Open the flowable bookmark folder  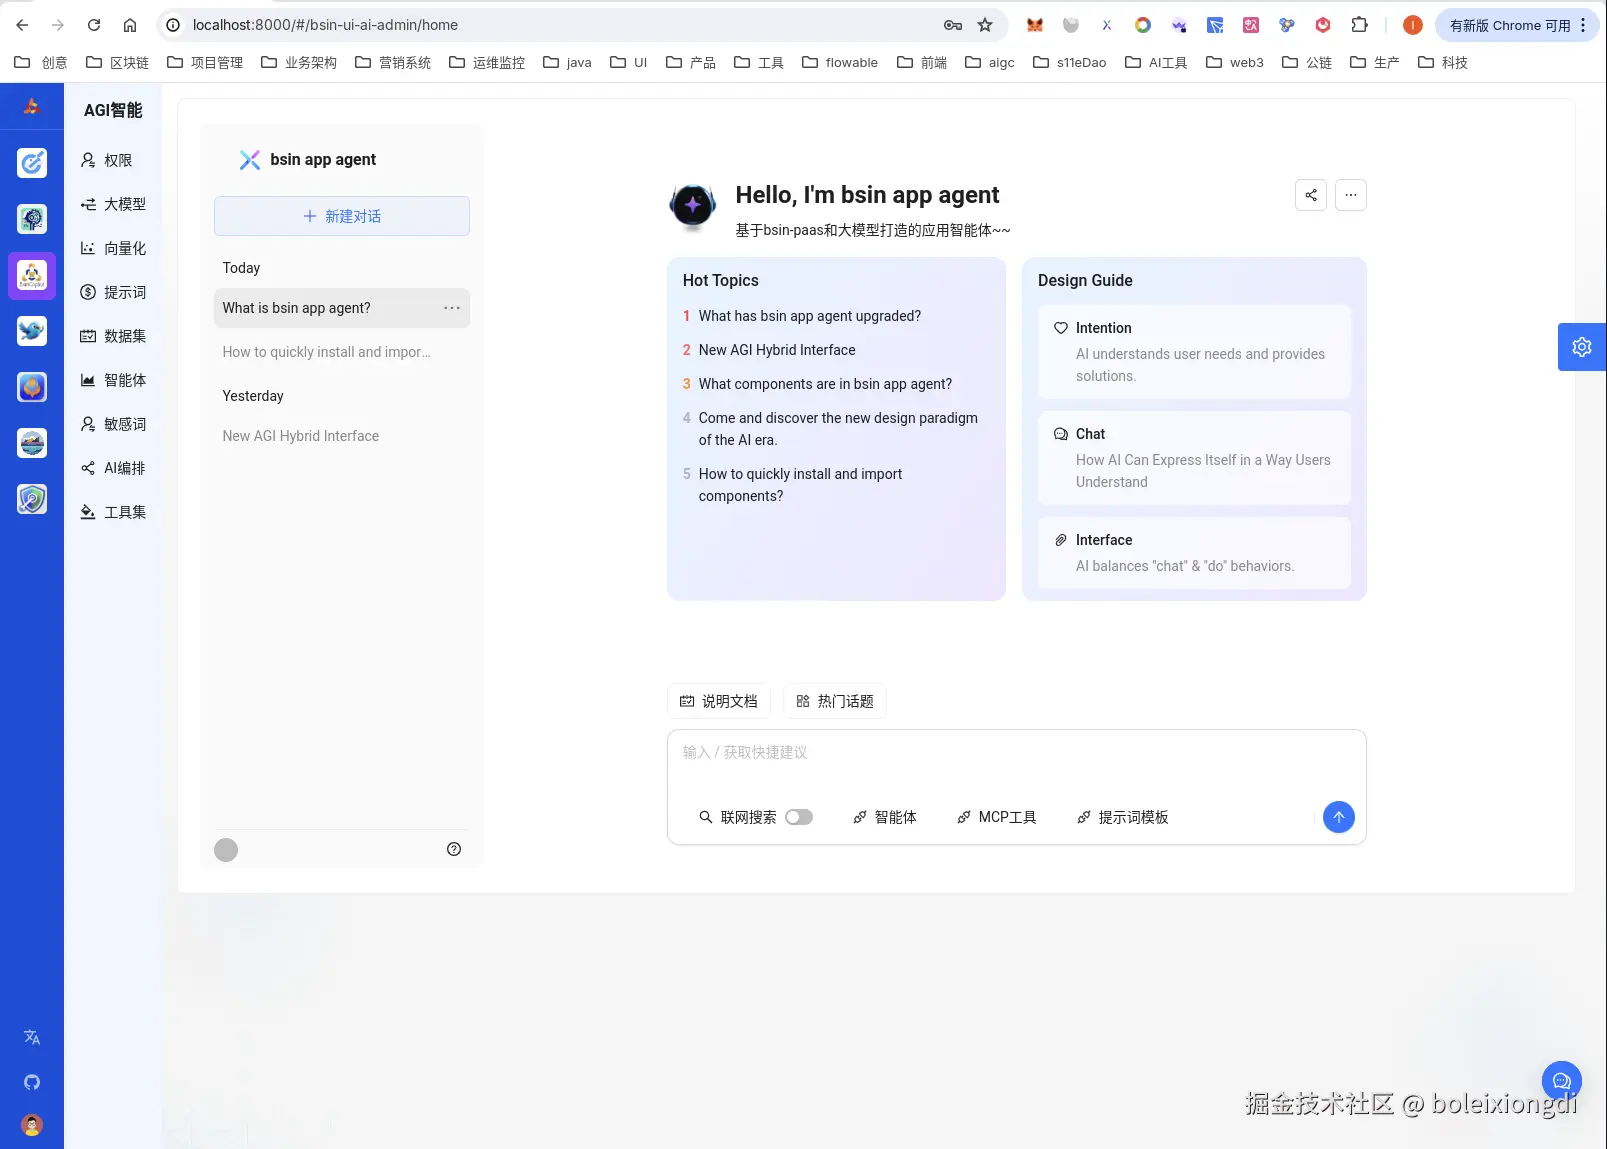click(x=840, y=62)
